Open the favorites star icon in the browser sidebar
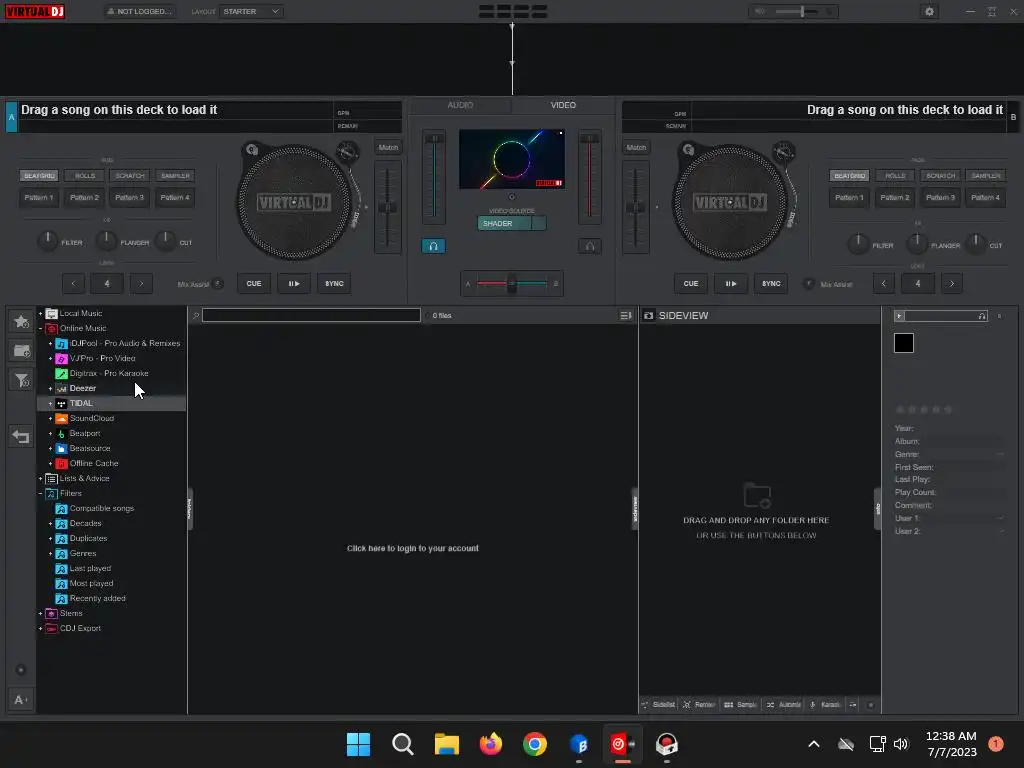The image size is (1024, 768). pyautogui.click(x=21, y=321)
